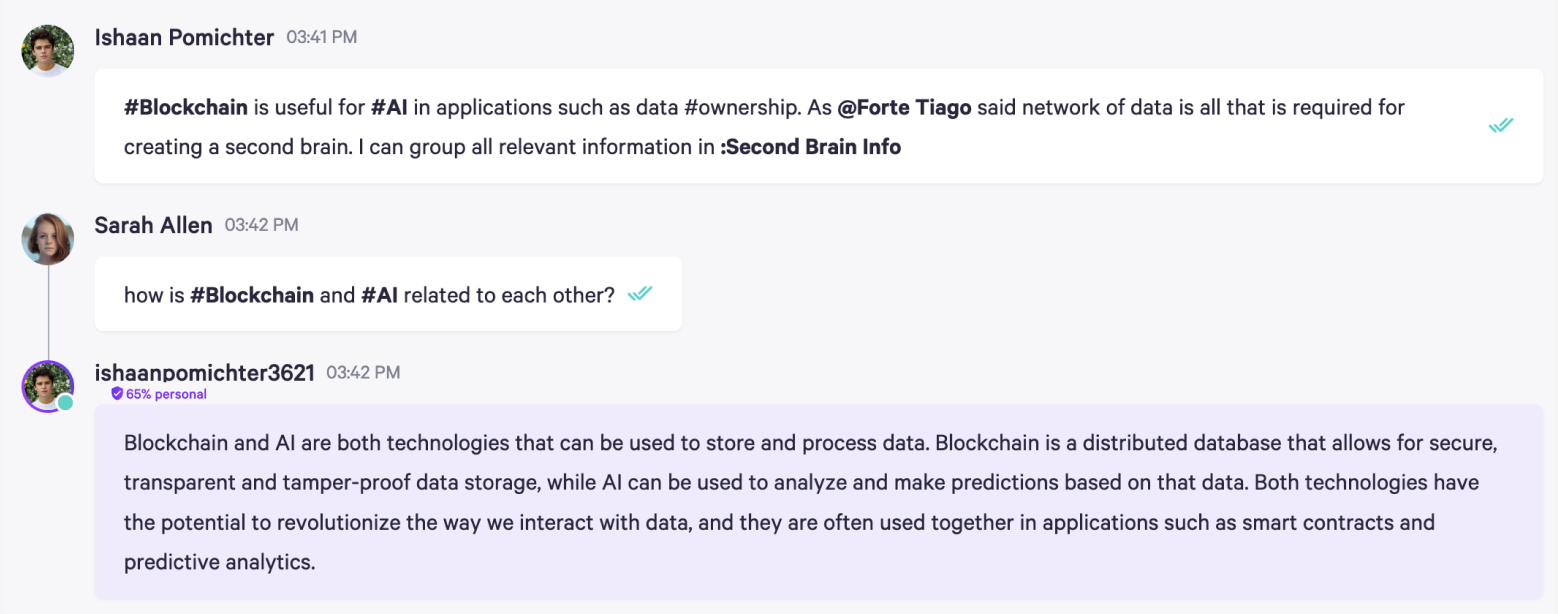1558x614 pixels.
Task: Click the Sarah Allen sender name
Action: tap(153, 225)
